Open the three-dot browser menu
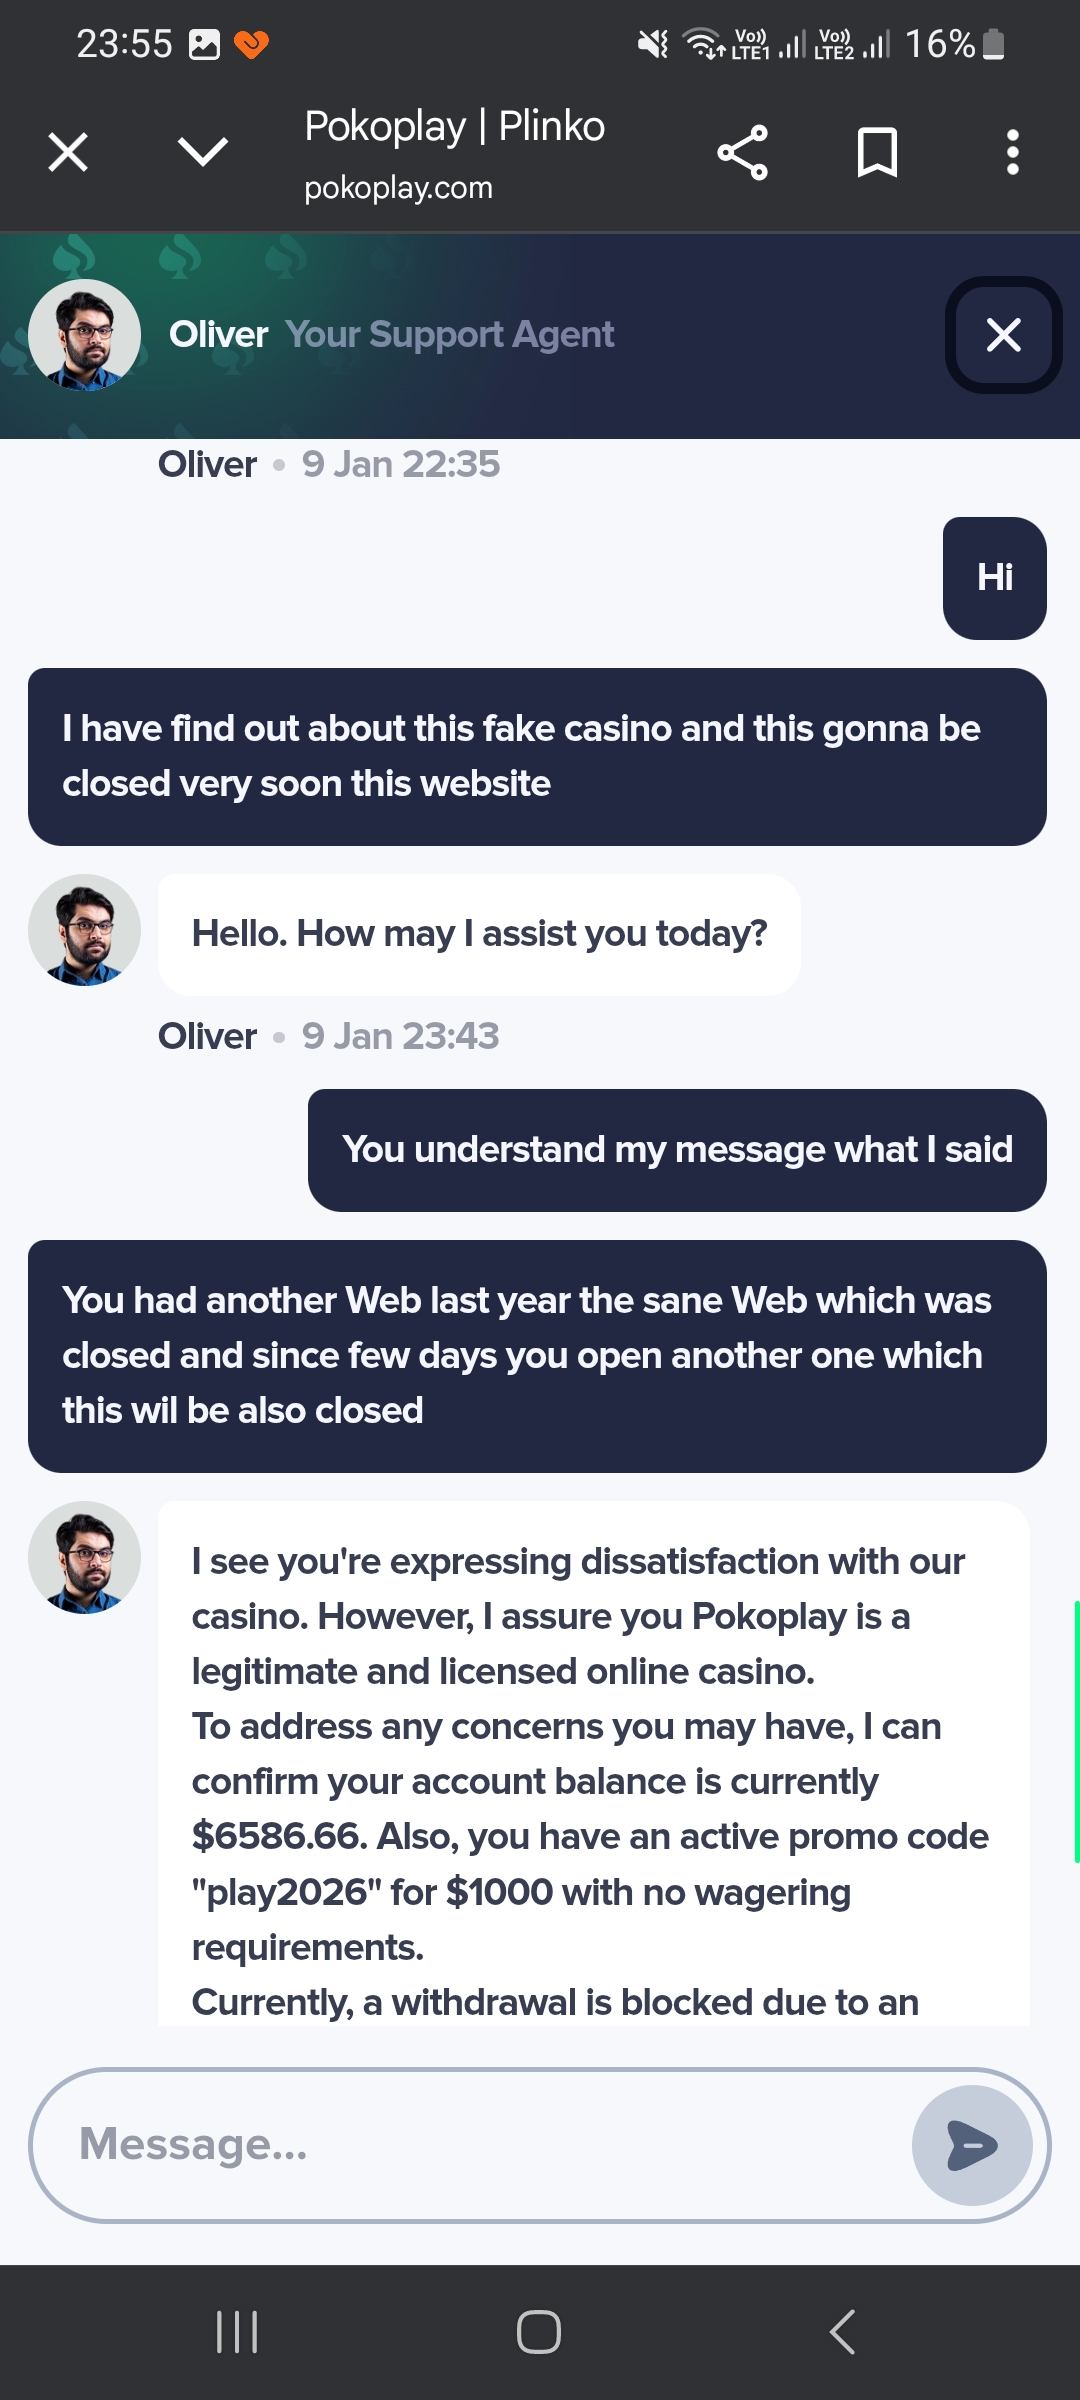Screen dimensions: 1080x2400 (1012, 153)
